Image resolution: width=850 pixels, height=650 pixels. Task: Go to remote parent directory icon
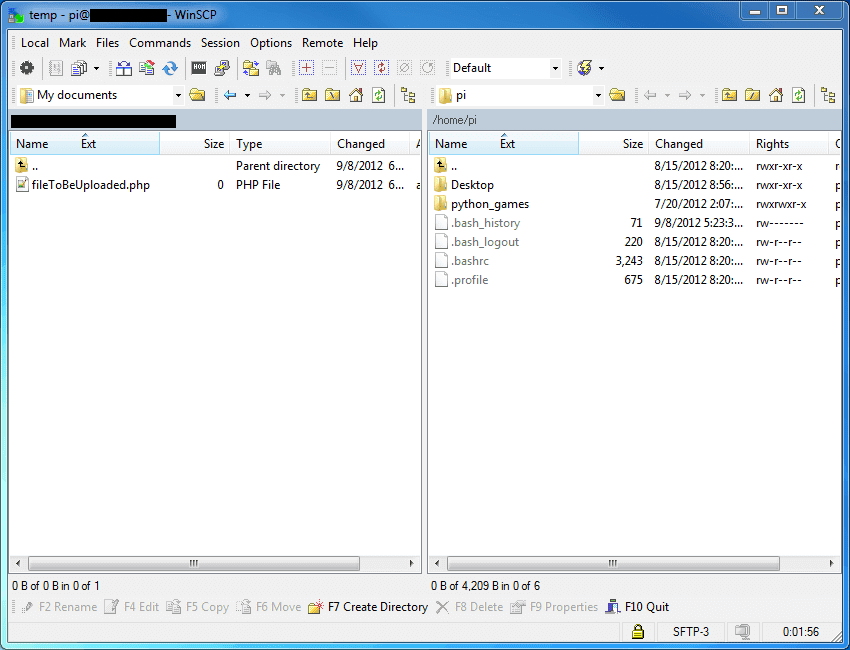point(730,95)
